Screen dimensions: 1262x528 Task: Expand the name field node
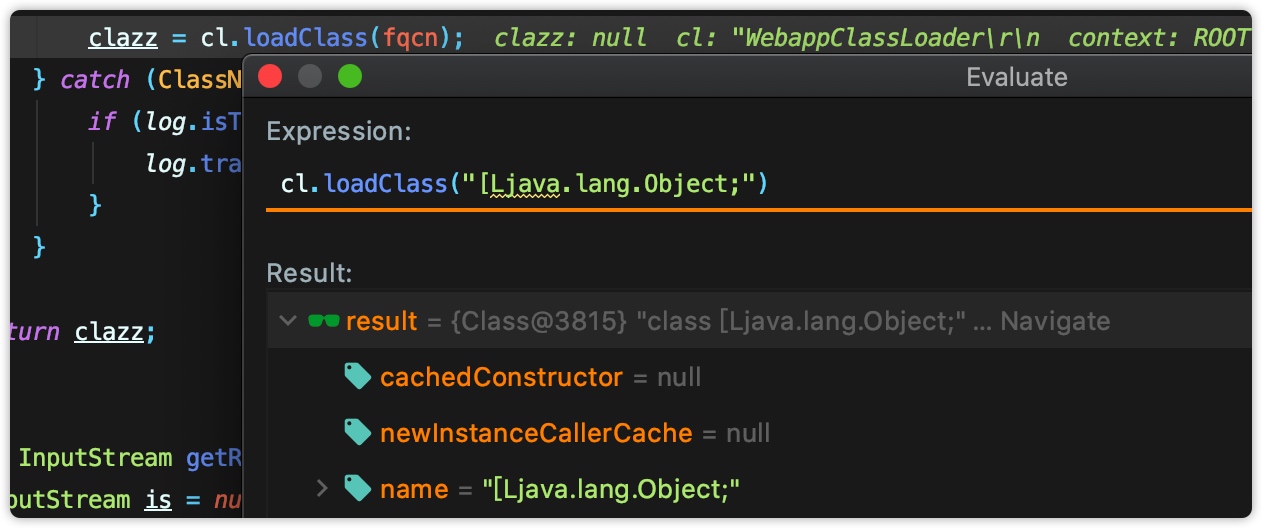coord(322,488)
